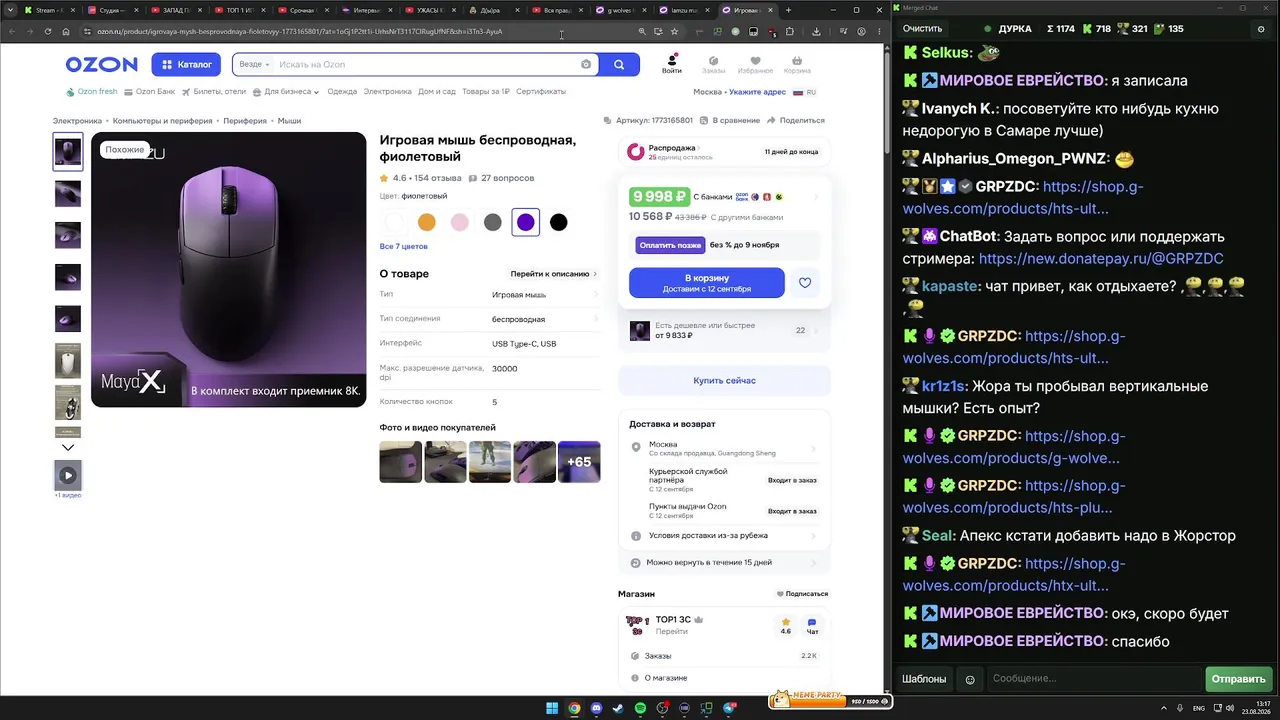Add product to favorites with heart icon

[805, 283]
